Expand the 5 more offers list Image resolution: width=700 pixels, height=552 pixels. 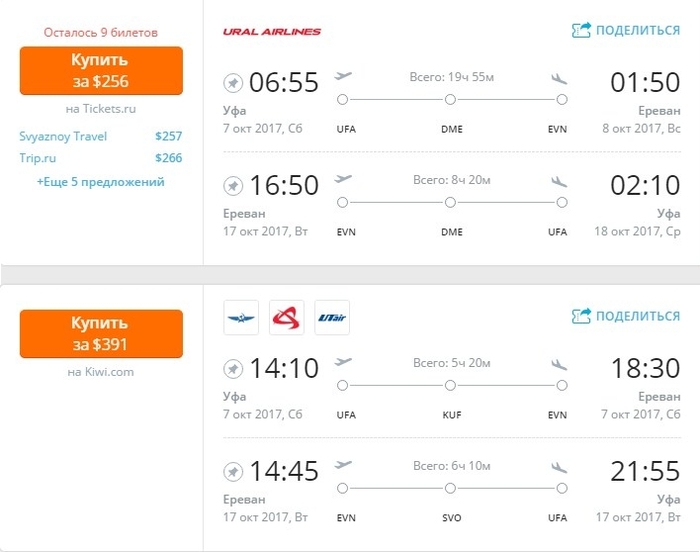point(101,182)
